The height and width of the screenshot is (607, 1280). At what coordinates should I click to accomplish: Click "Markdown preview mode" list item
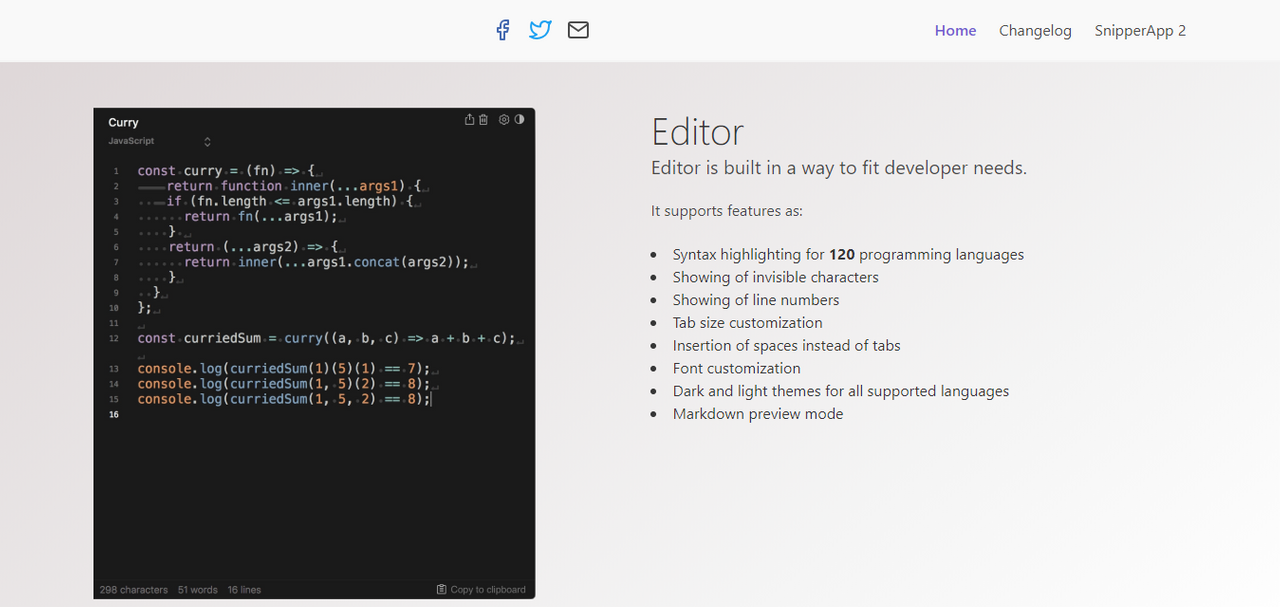point(758,414)
